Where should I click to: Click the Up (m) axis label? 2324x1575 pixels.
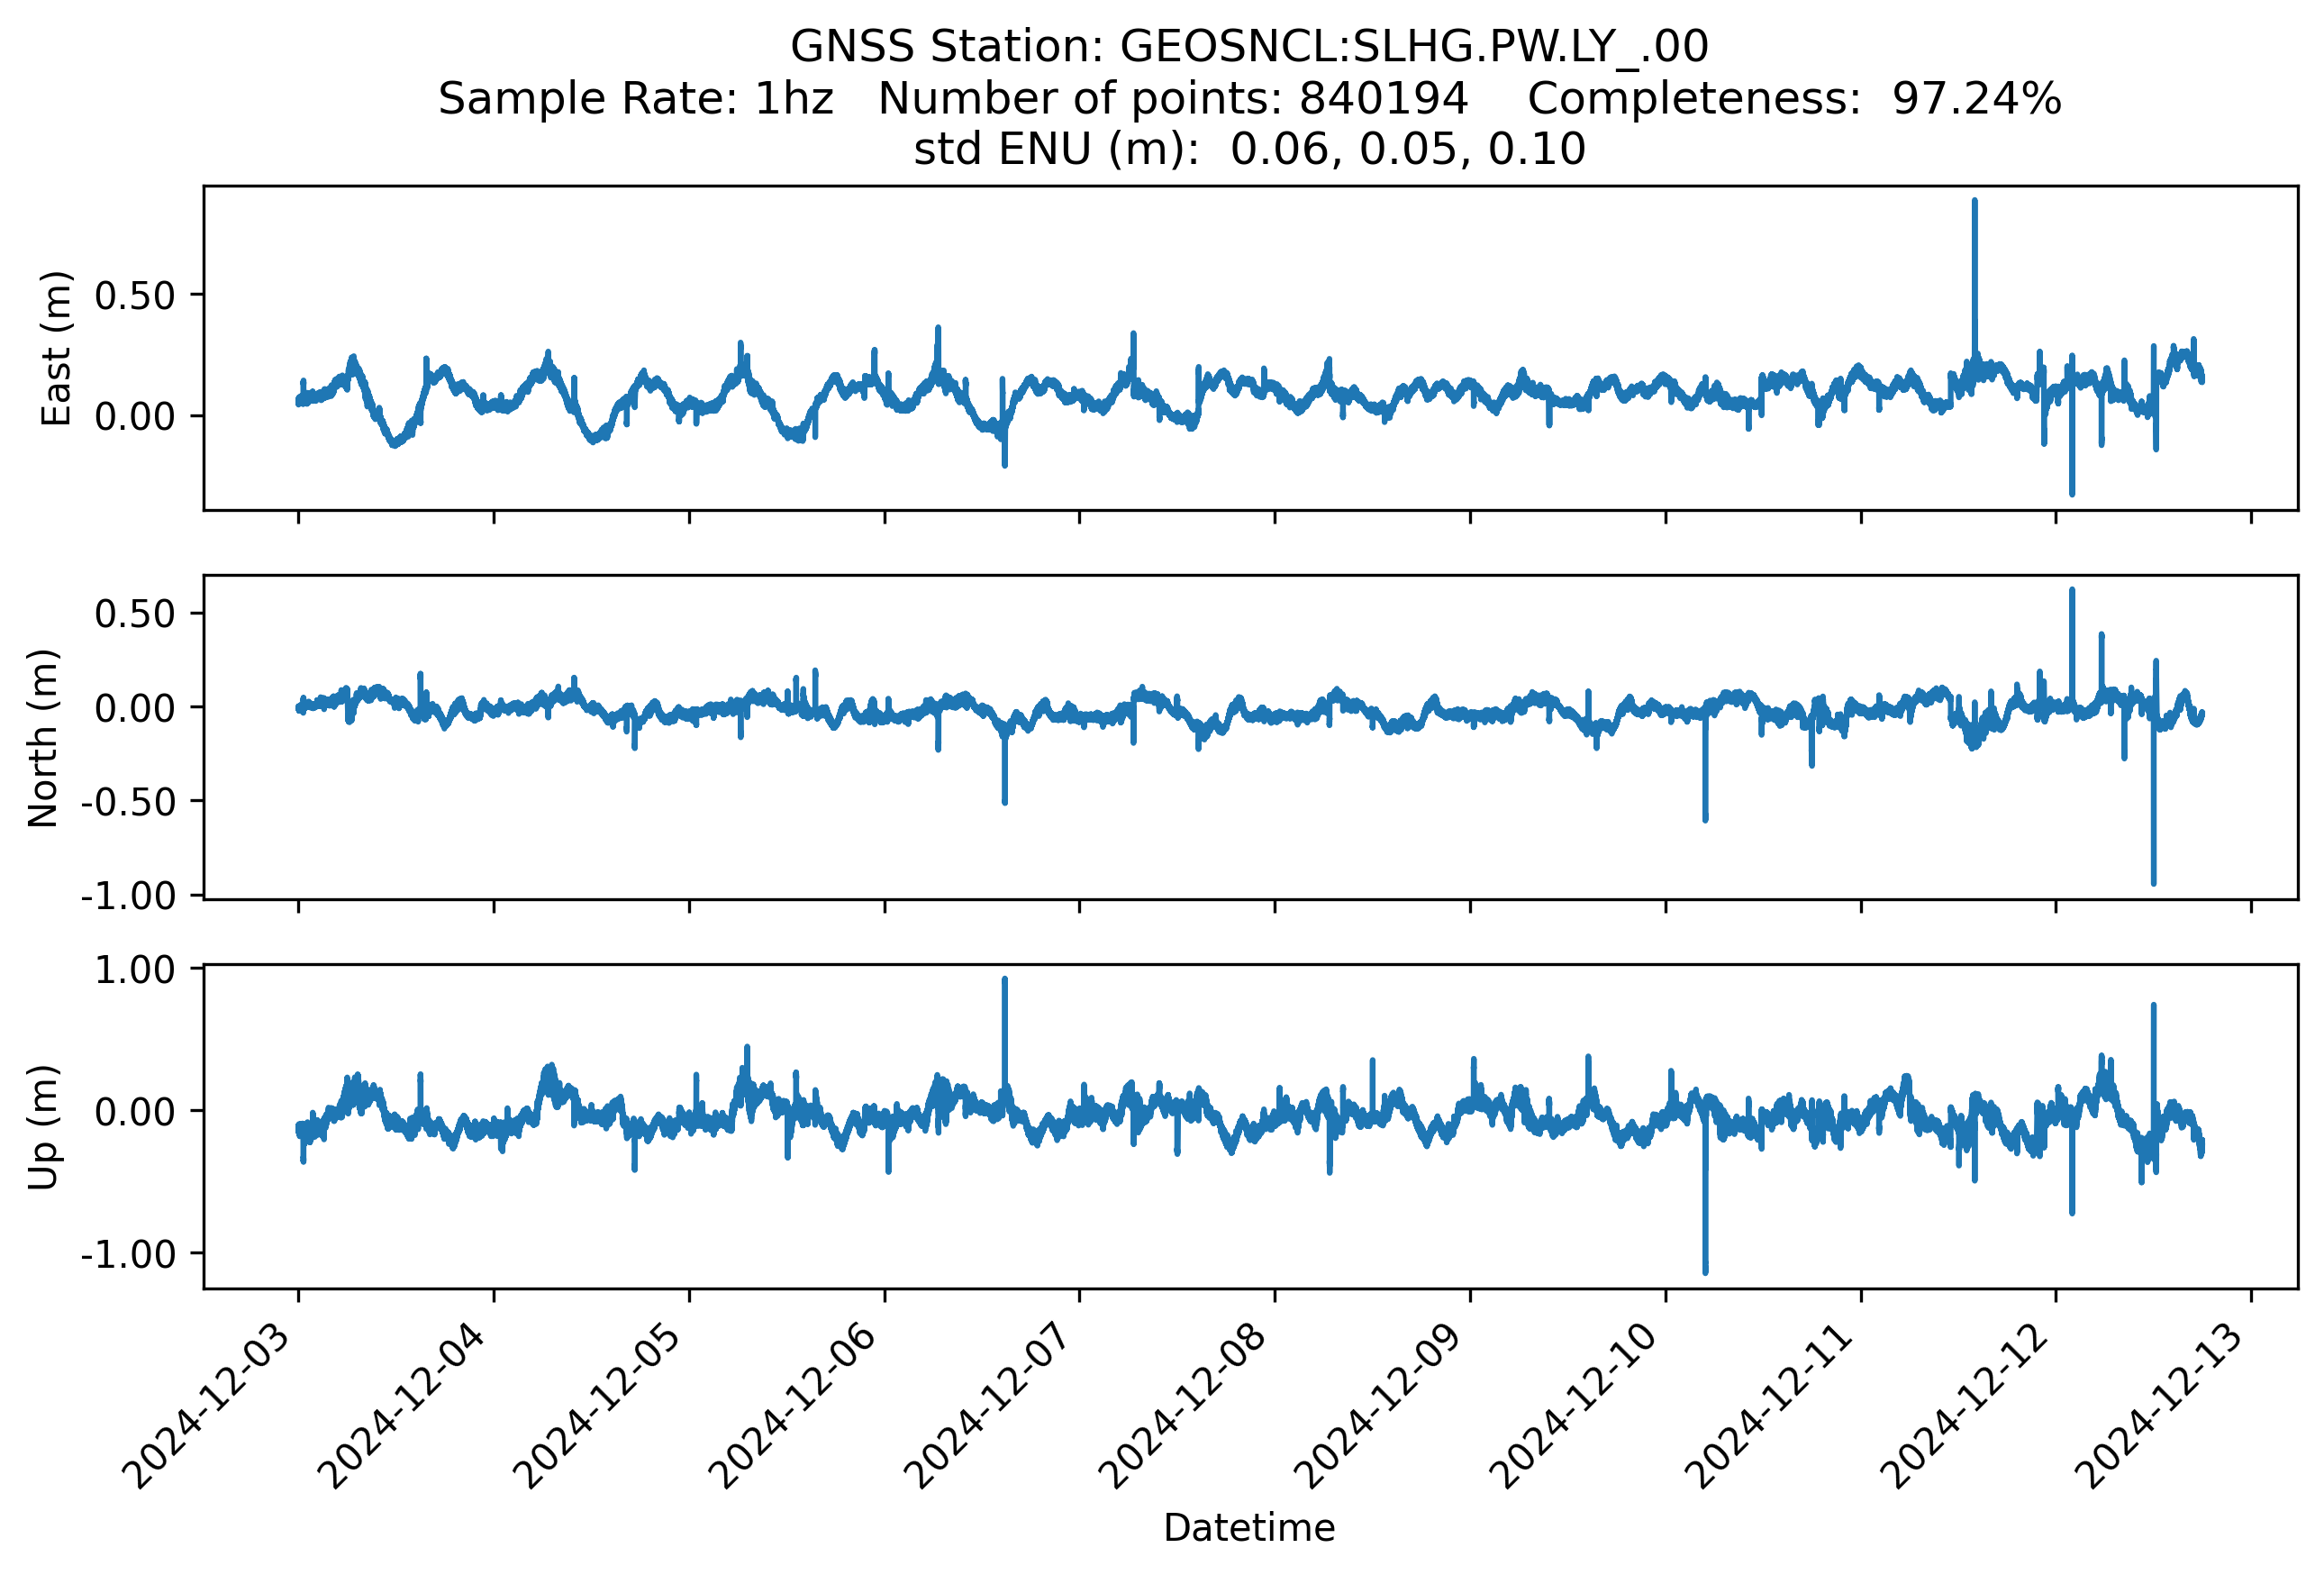coord(43,1127)
